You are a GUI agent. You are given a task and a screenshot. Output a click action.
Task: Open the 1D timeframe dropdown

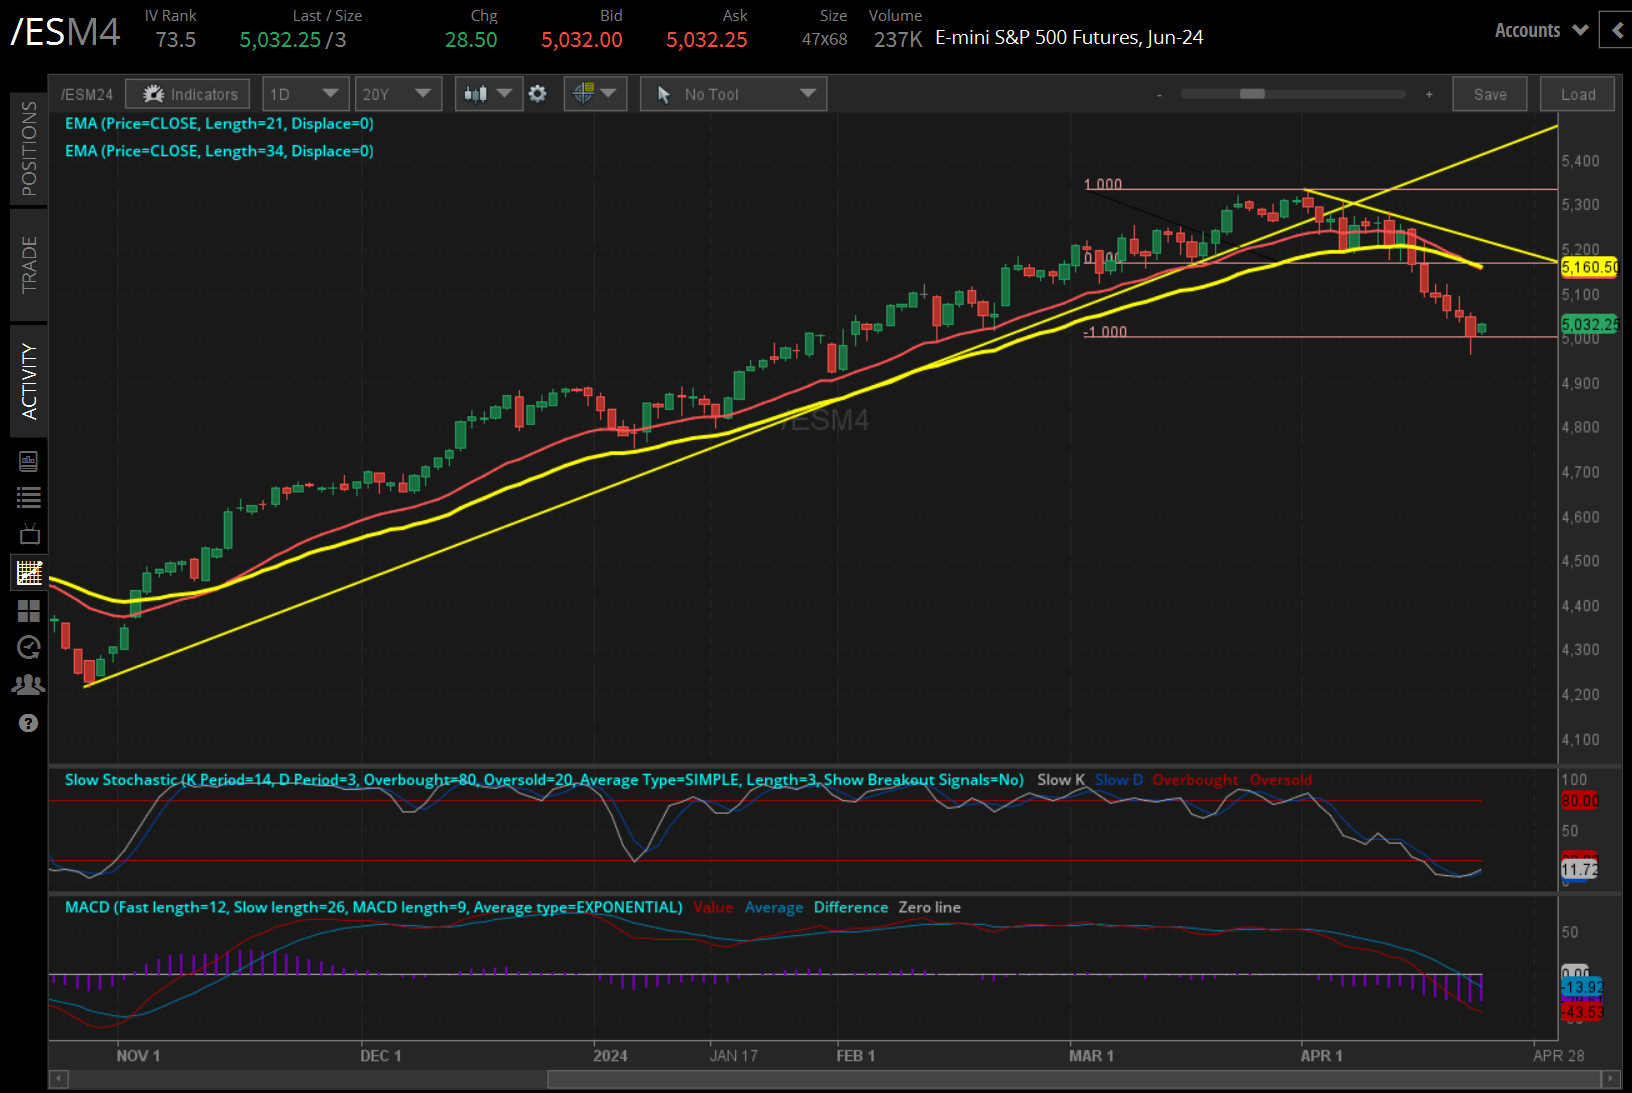point(305,93)
